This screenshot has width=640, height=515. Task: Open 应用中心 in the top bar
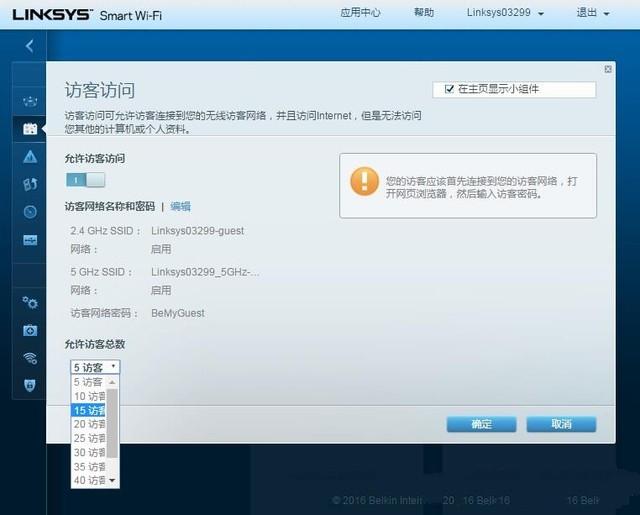click(360, 13)
